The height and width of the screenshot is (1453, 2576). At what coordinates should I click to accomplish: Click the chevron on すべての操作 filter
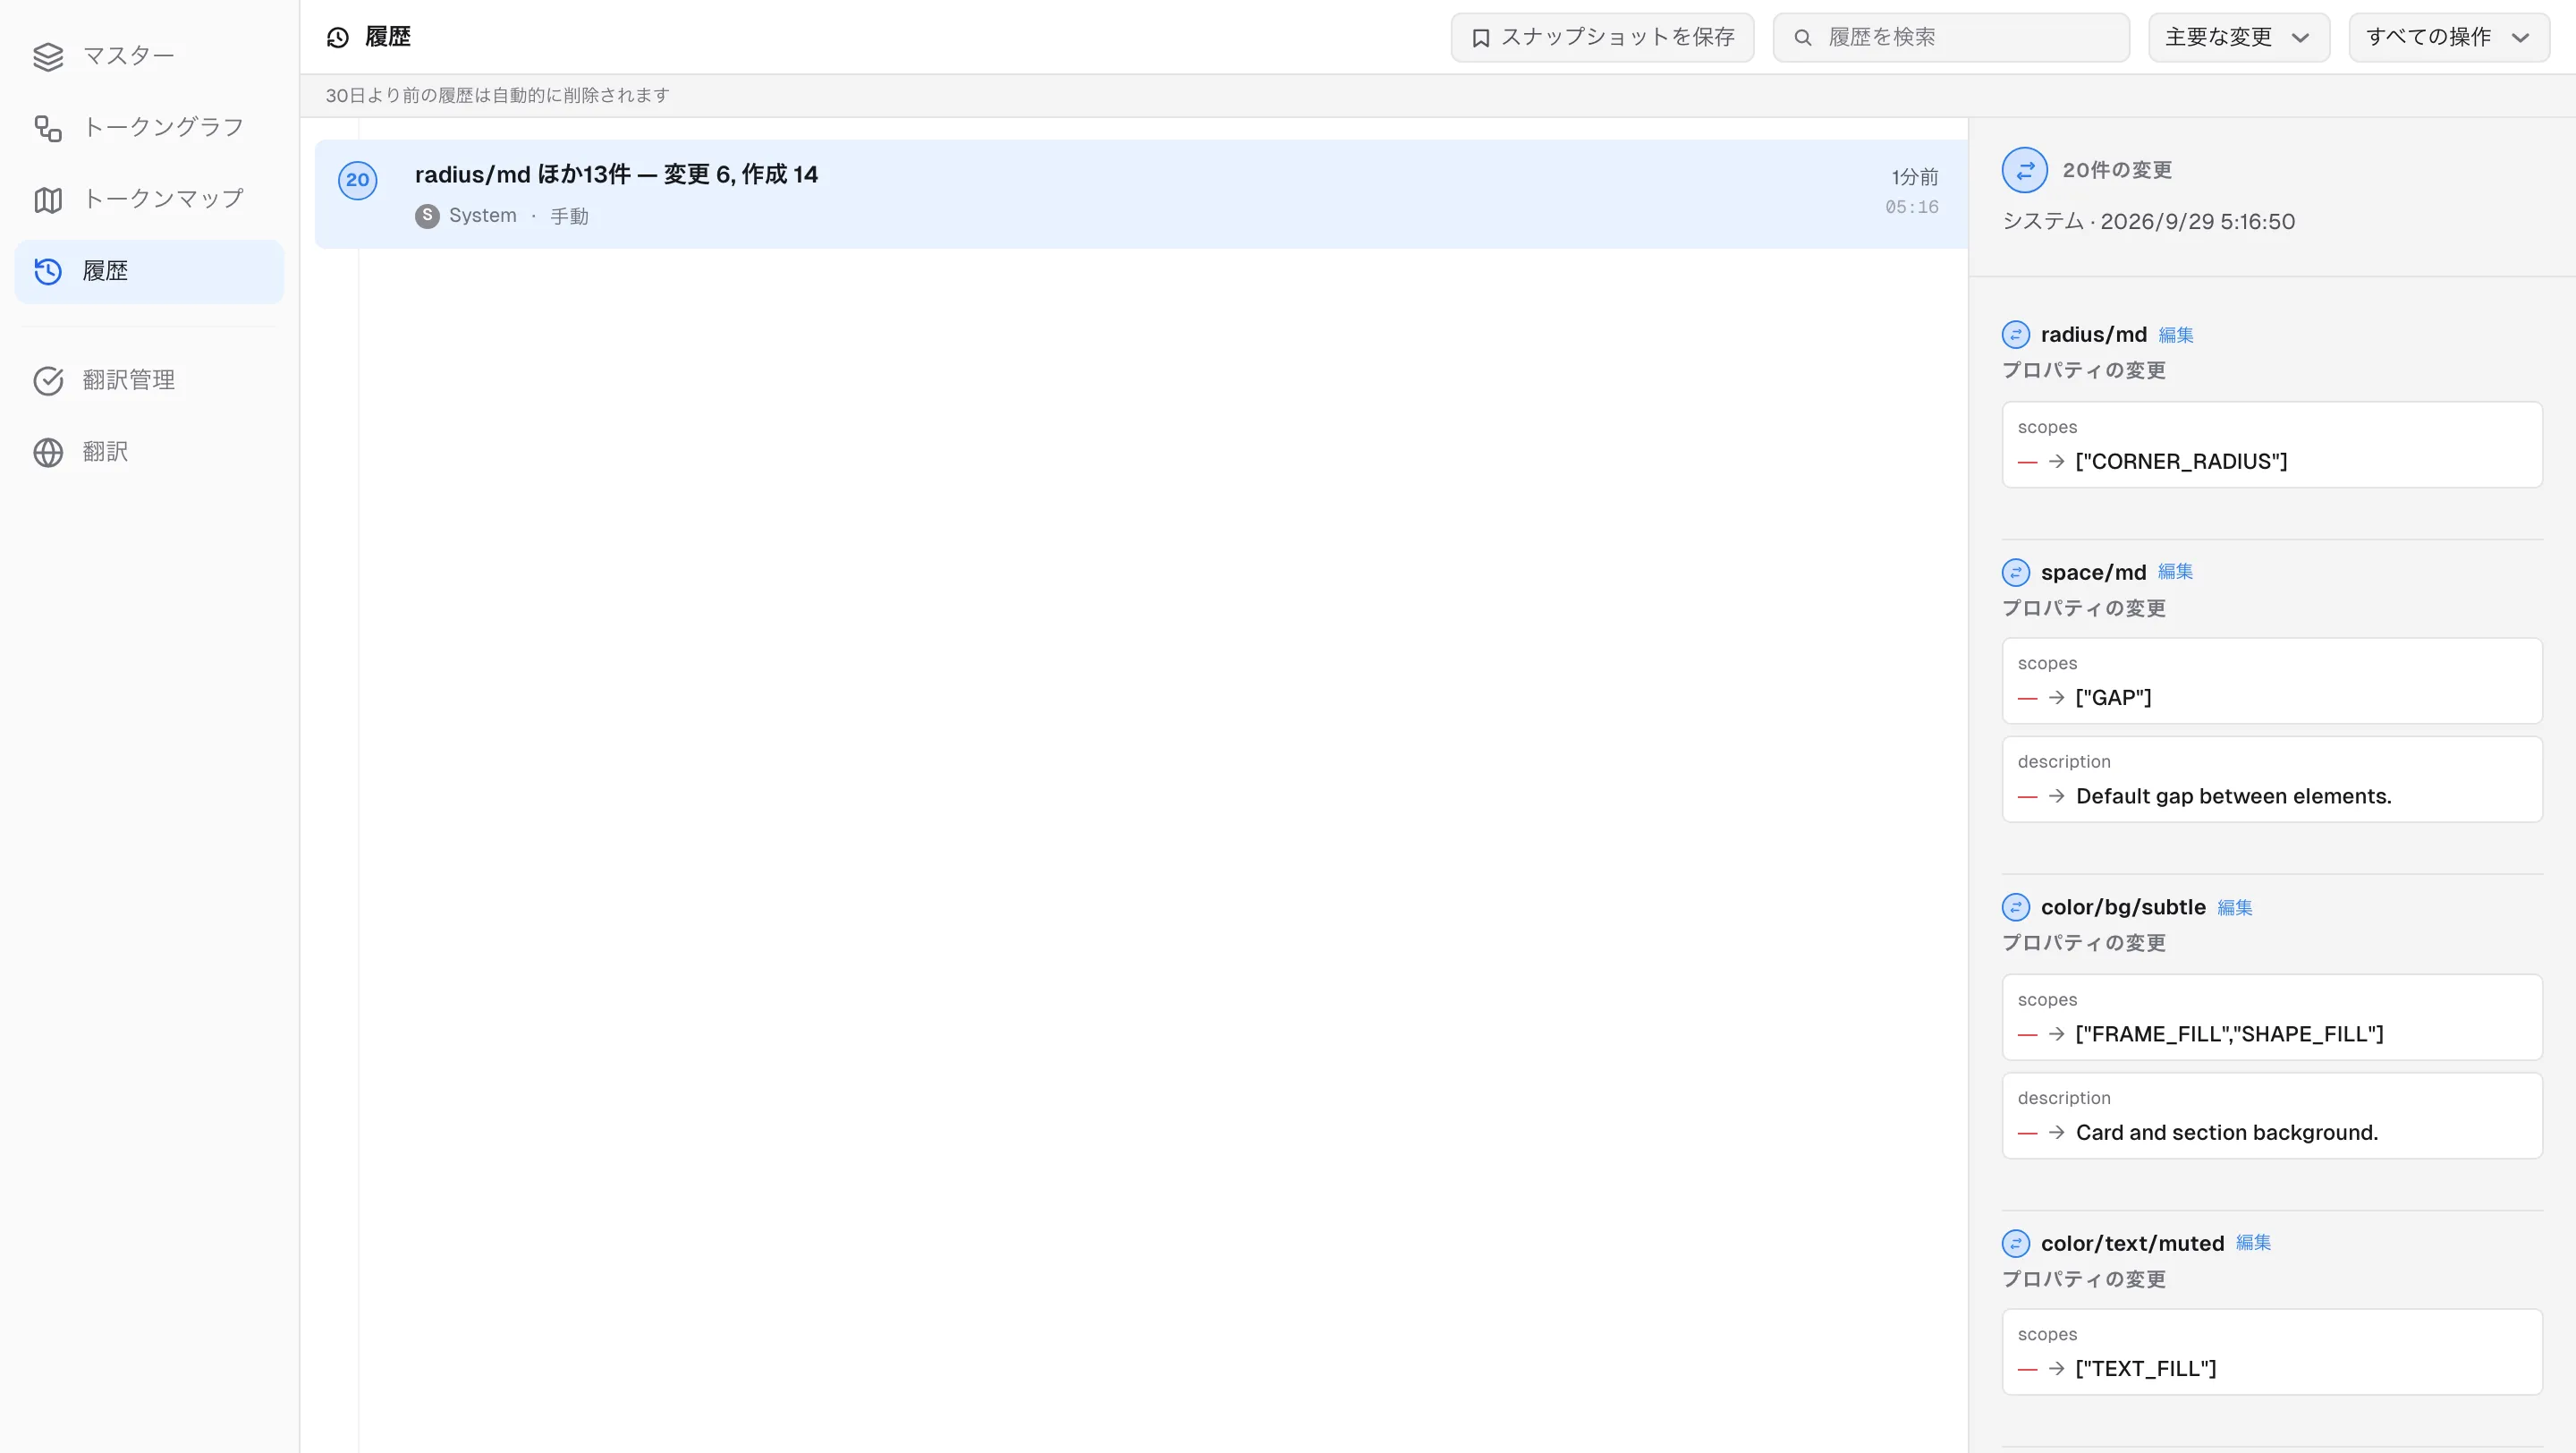tap(2520, 38)
